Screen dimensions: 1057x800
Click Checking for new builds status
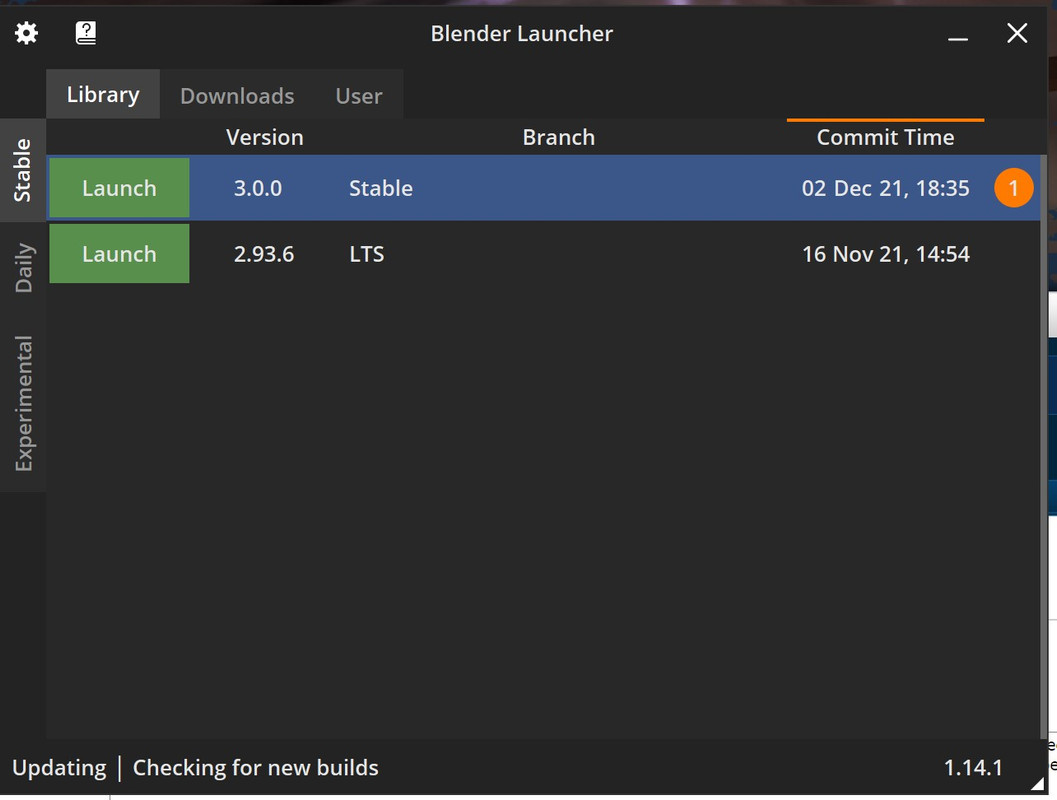coord(255,768)
